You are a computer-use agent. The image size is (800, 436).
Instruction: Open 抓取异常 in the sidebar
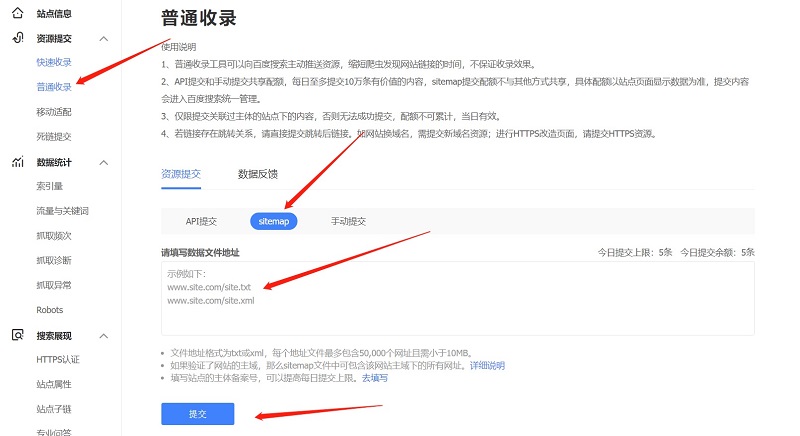coord(54,285)
